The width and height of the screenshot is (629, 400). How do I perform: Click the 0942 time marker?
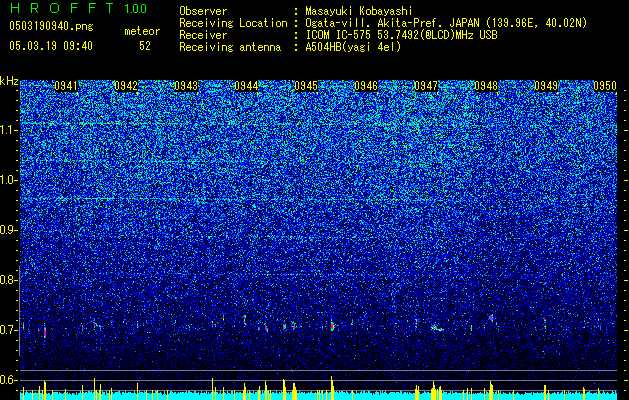click(126, 86)
